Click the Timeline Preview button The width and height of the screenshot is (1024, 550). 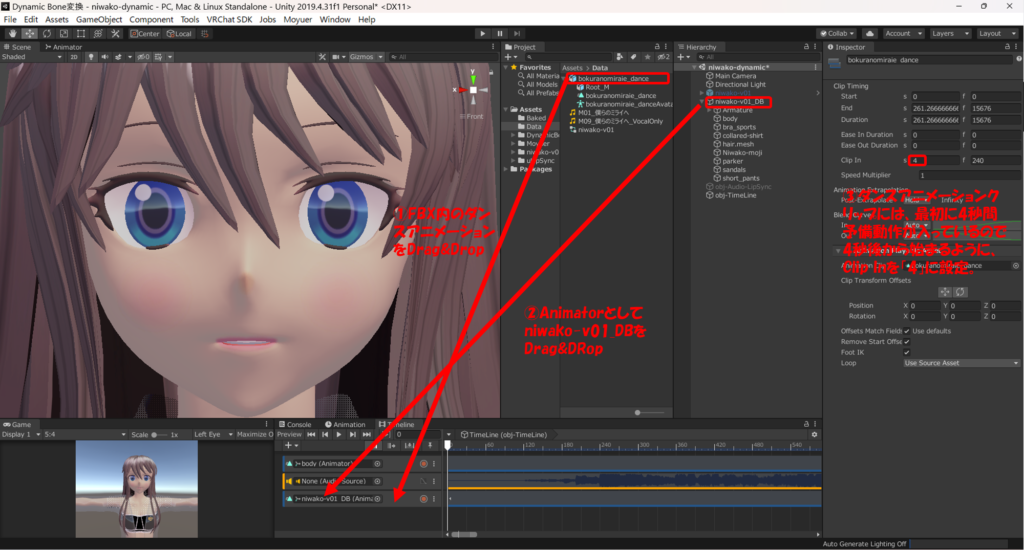tap(289, 435)
